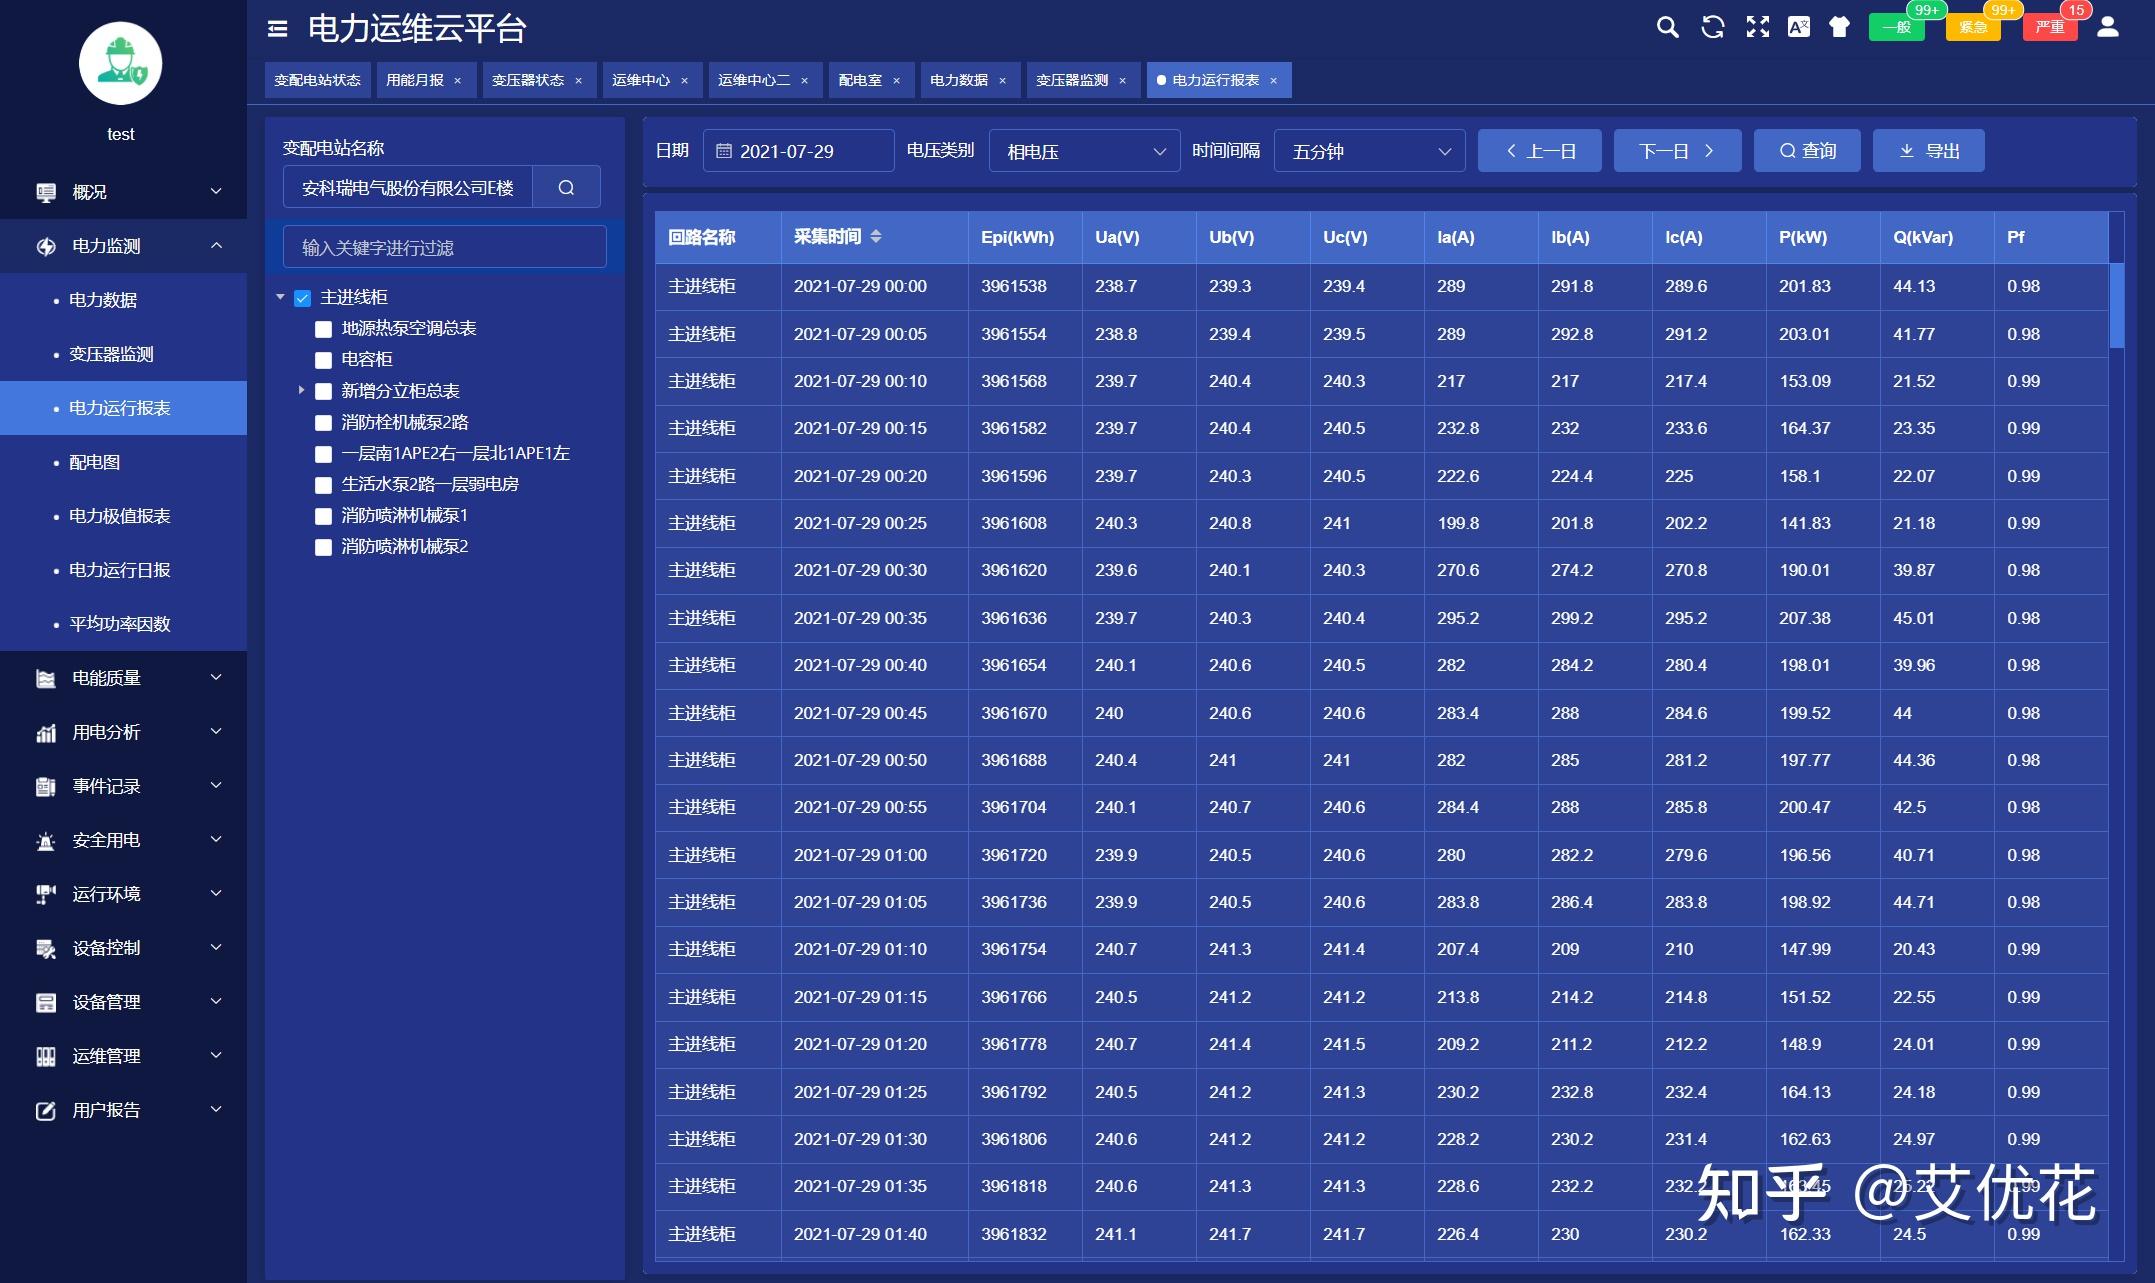The height and width of the screenshot is (1283, 2155).
Task: Click the 查询 query button
Action: coord(1807,151)
